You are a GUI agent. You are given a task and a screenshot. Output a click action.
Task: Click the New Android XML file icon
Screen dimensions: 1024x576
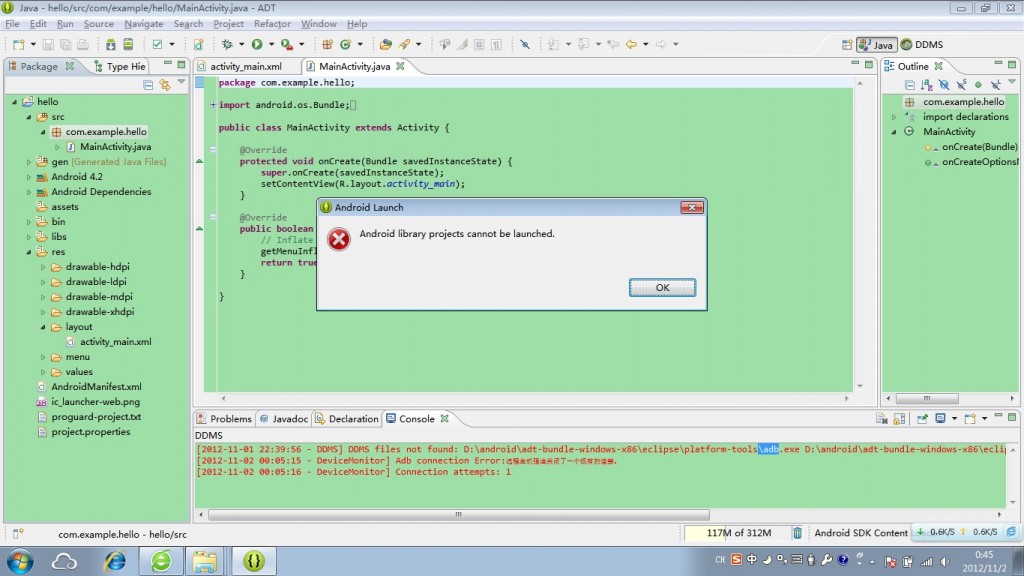click(x=199, y=44)
